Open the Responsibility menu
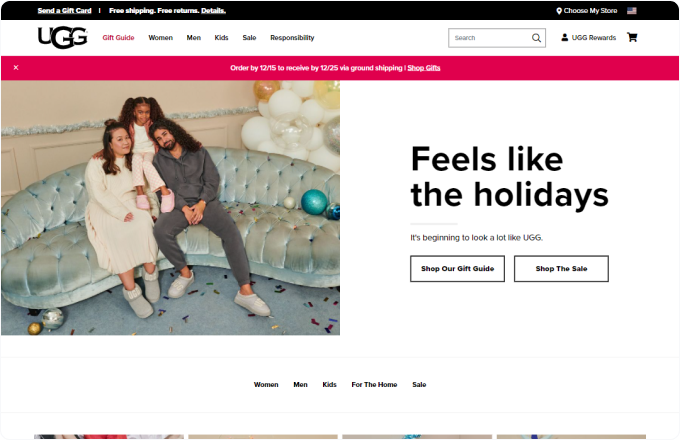 pos(292,38)
